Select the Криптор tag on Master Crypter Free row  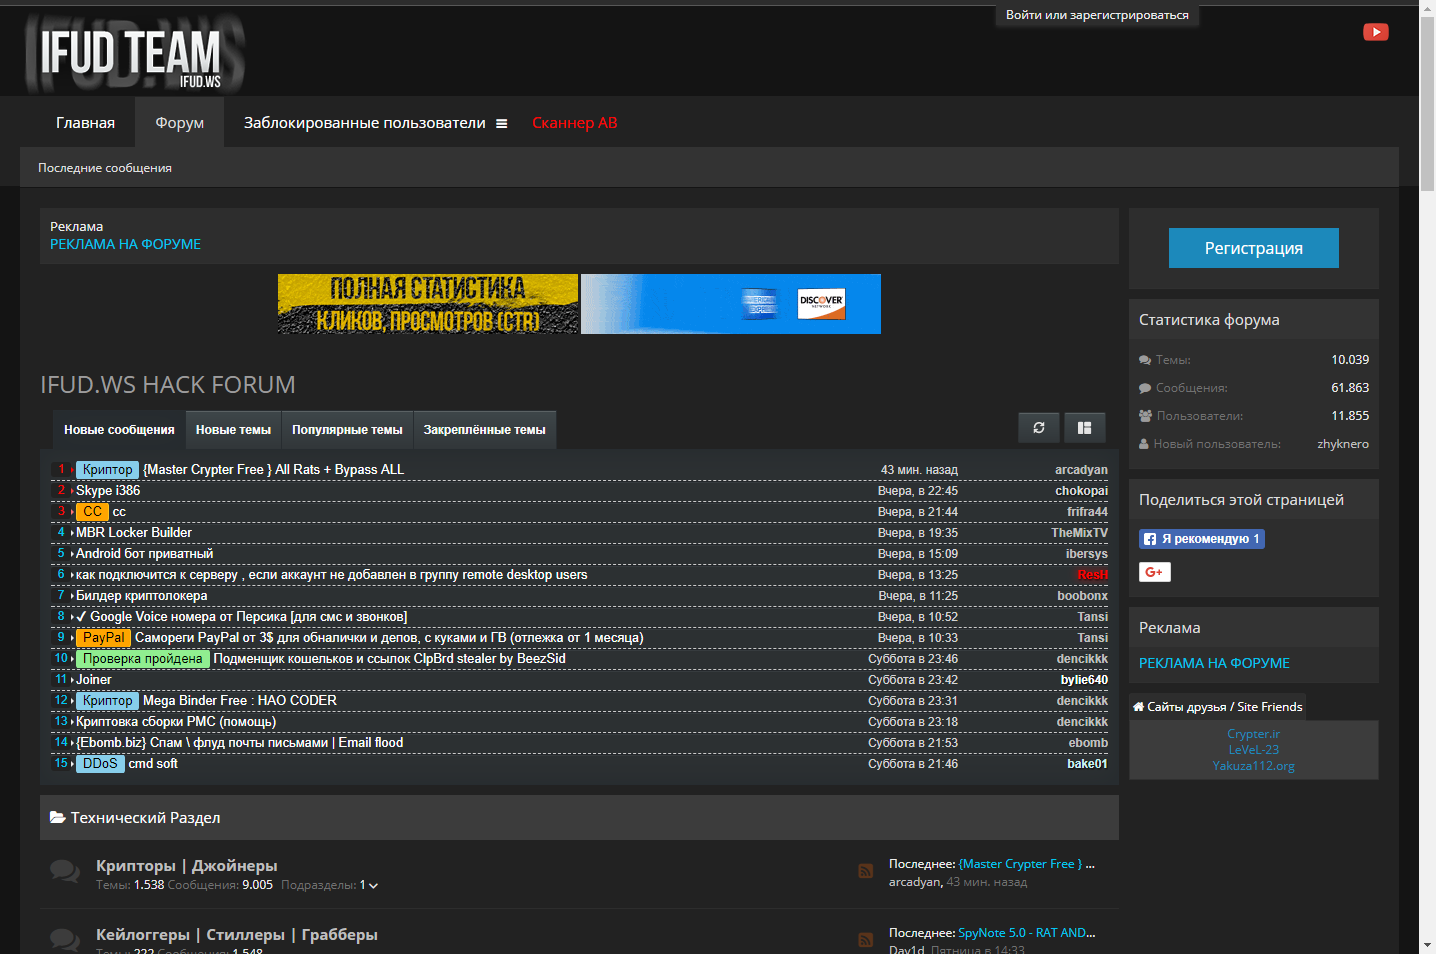pos(108,470)
